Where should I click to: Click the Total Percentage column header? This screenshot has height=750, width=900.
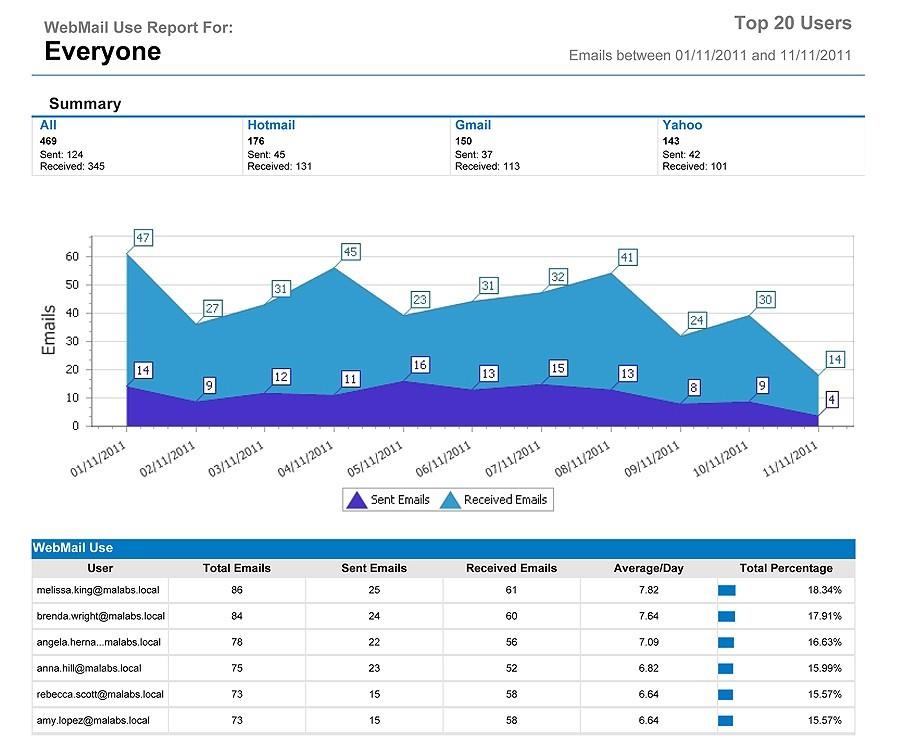pos(786,568)
